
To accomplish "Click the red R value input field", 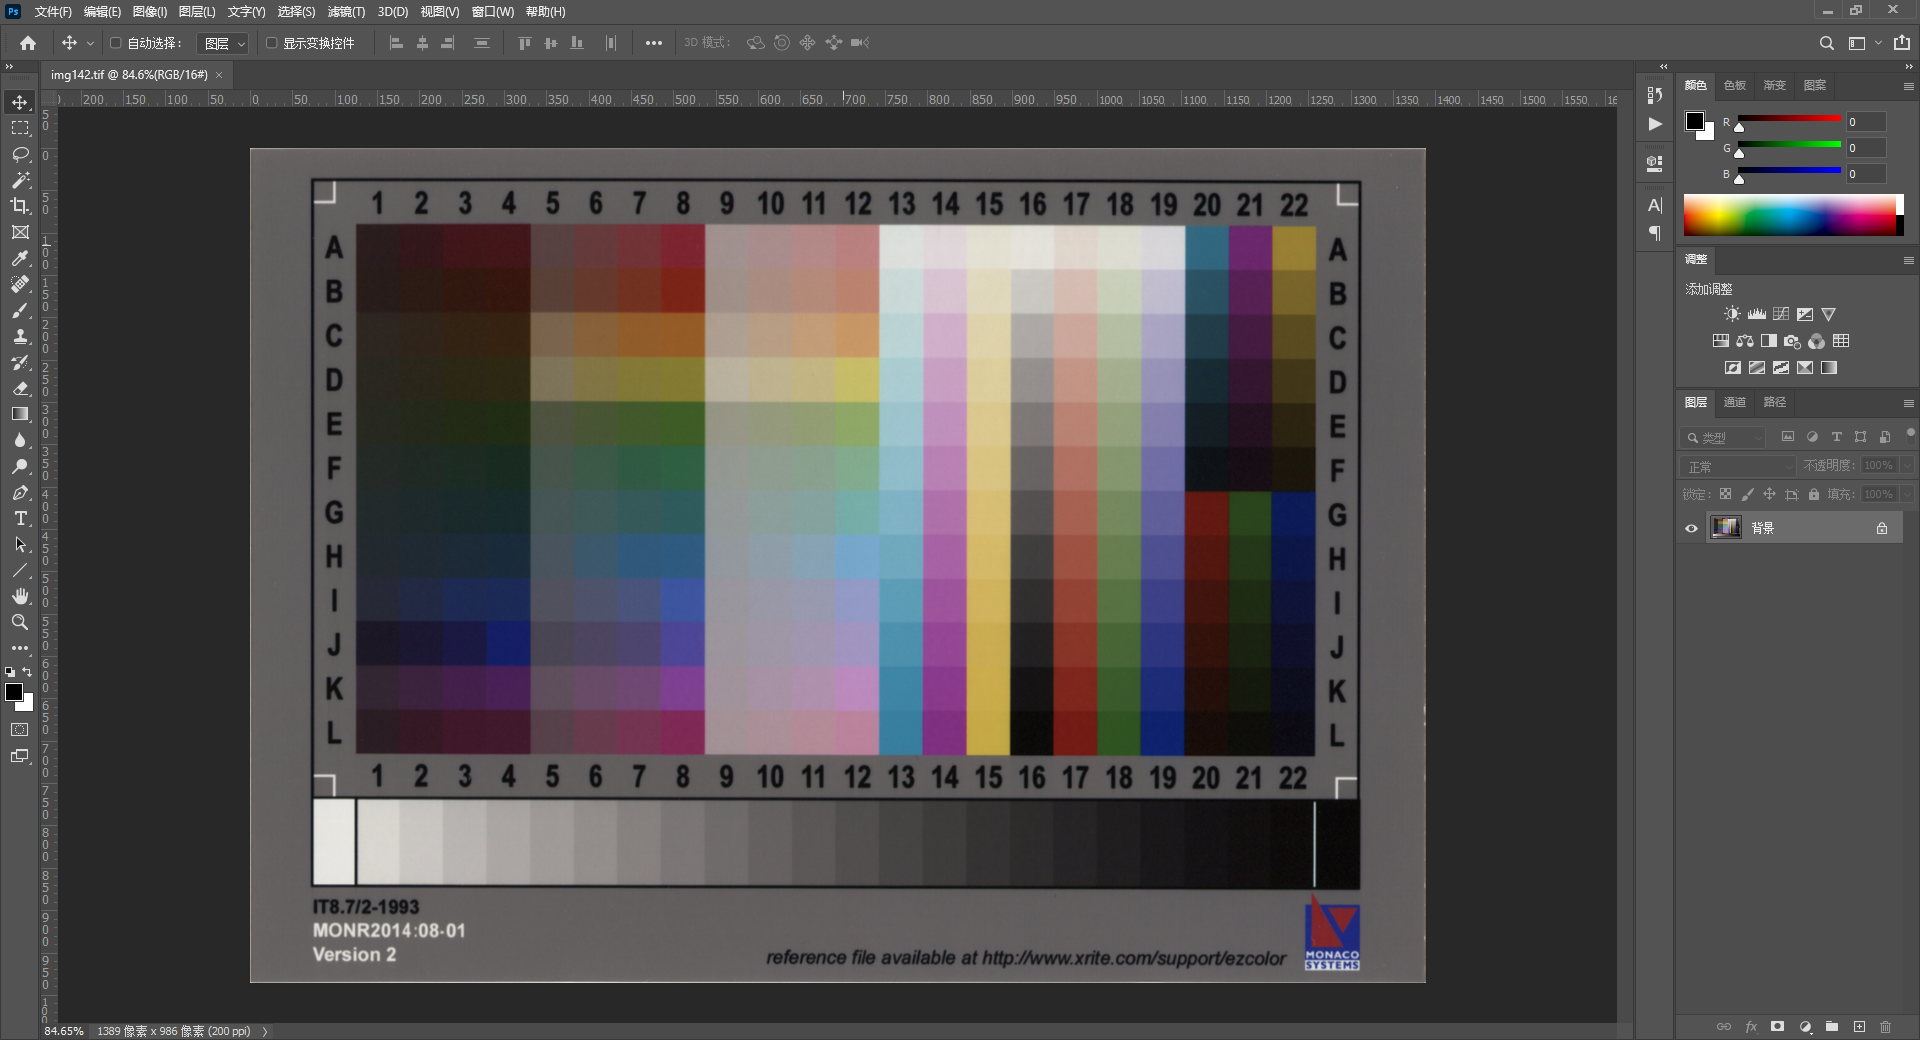I will (x=1865, y=122).
